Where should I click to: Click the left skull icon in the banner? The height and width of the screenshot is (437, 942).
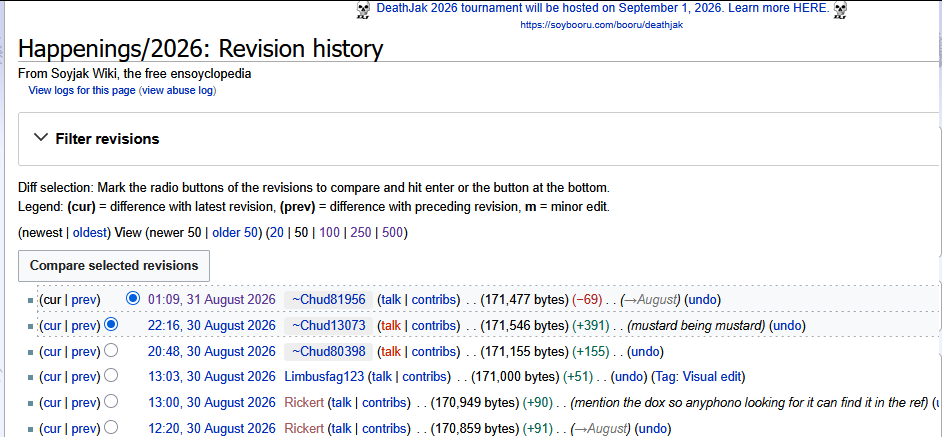coord(363,10)
